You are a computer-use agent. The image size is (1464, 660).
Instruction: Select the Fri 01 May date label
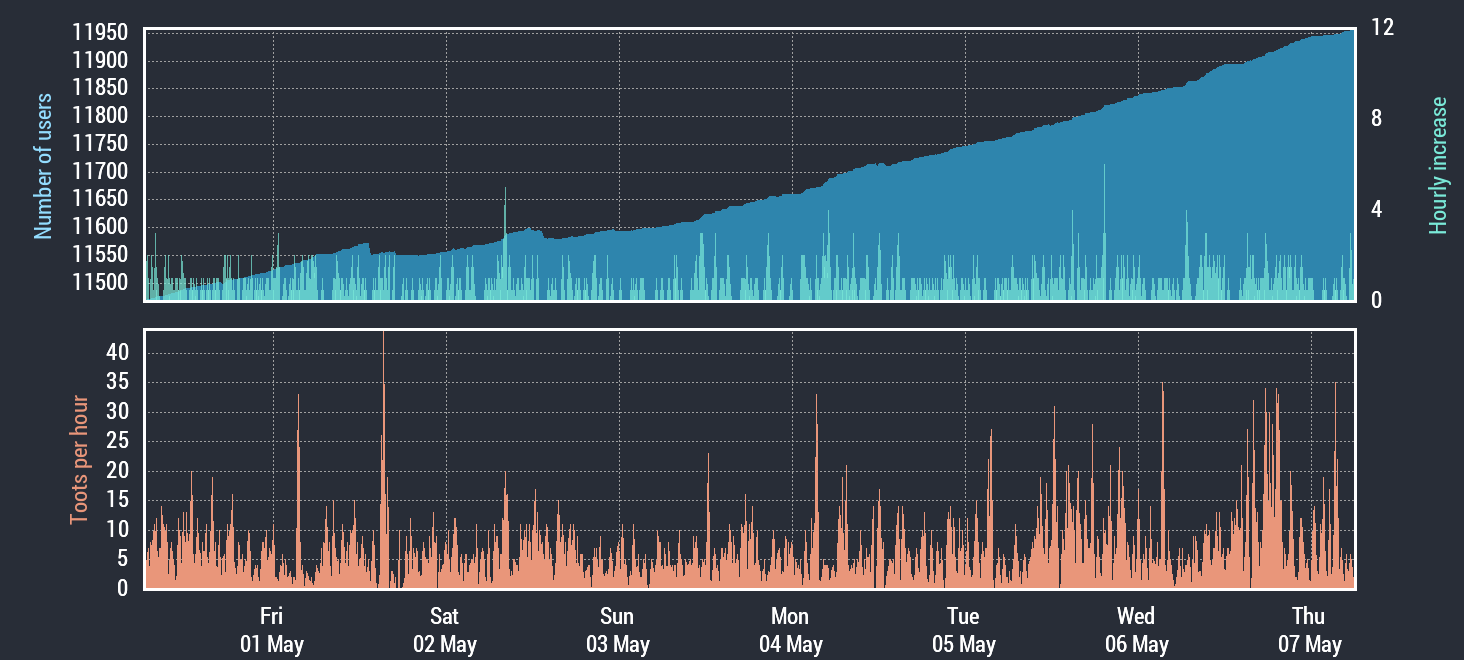click(x=271, y=630)
